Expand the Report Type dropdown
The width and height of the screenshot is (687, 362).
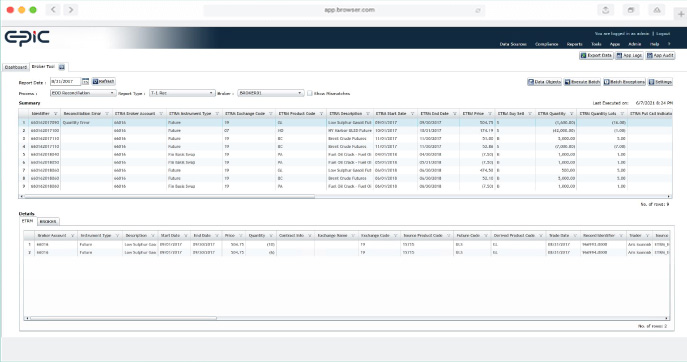[182, 93]
